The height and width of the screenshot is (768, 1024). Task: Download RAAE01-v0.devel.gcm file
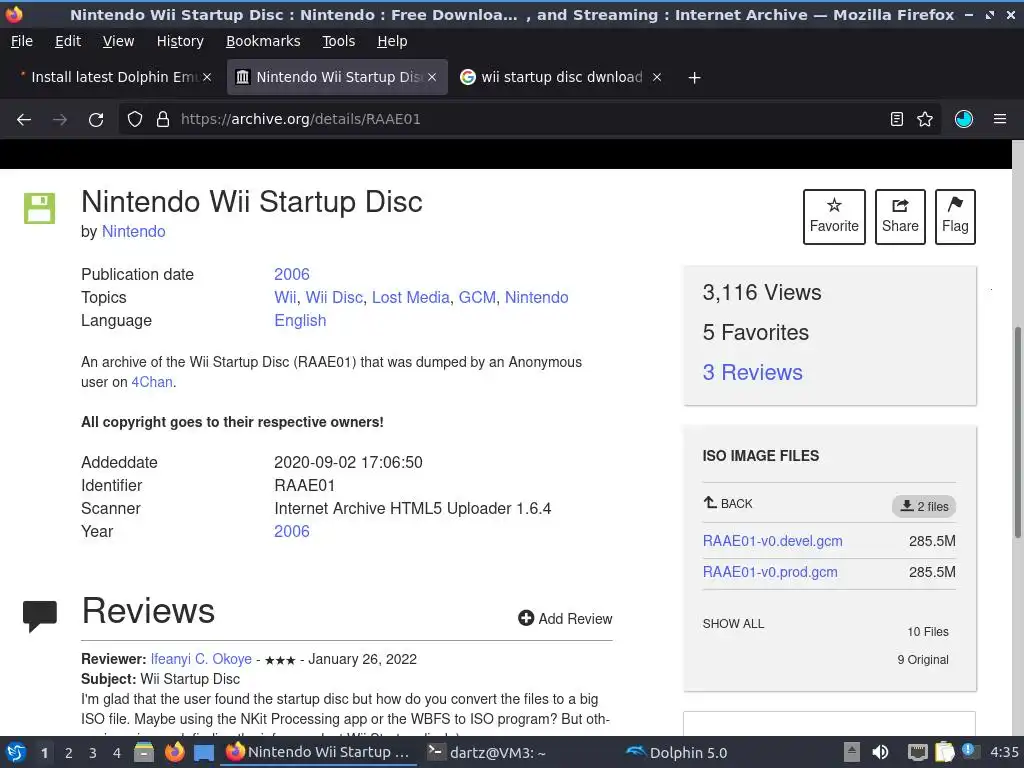(x=773, y=541)
